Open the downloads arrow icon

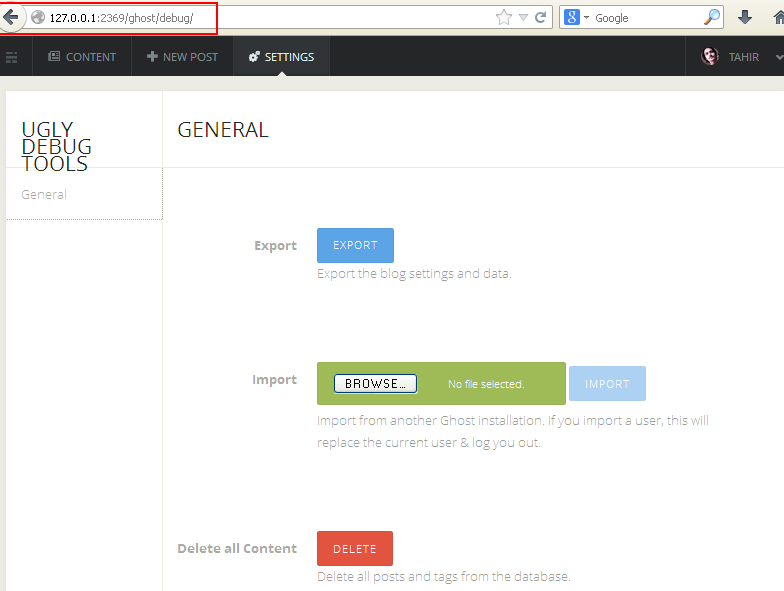pos(745,17)
